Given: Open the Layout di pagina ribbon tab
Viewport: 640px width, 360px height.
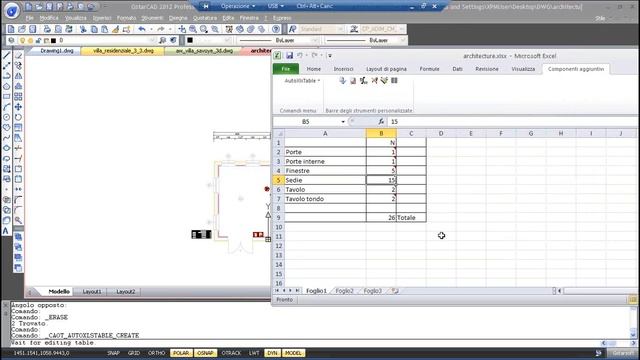Looking at the screenshot, I should tap(386, 69).
